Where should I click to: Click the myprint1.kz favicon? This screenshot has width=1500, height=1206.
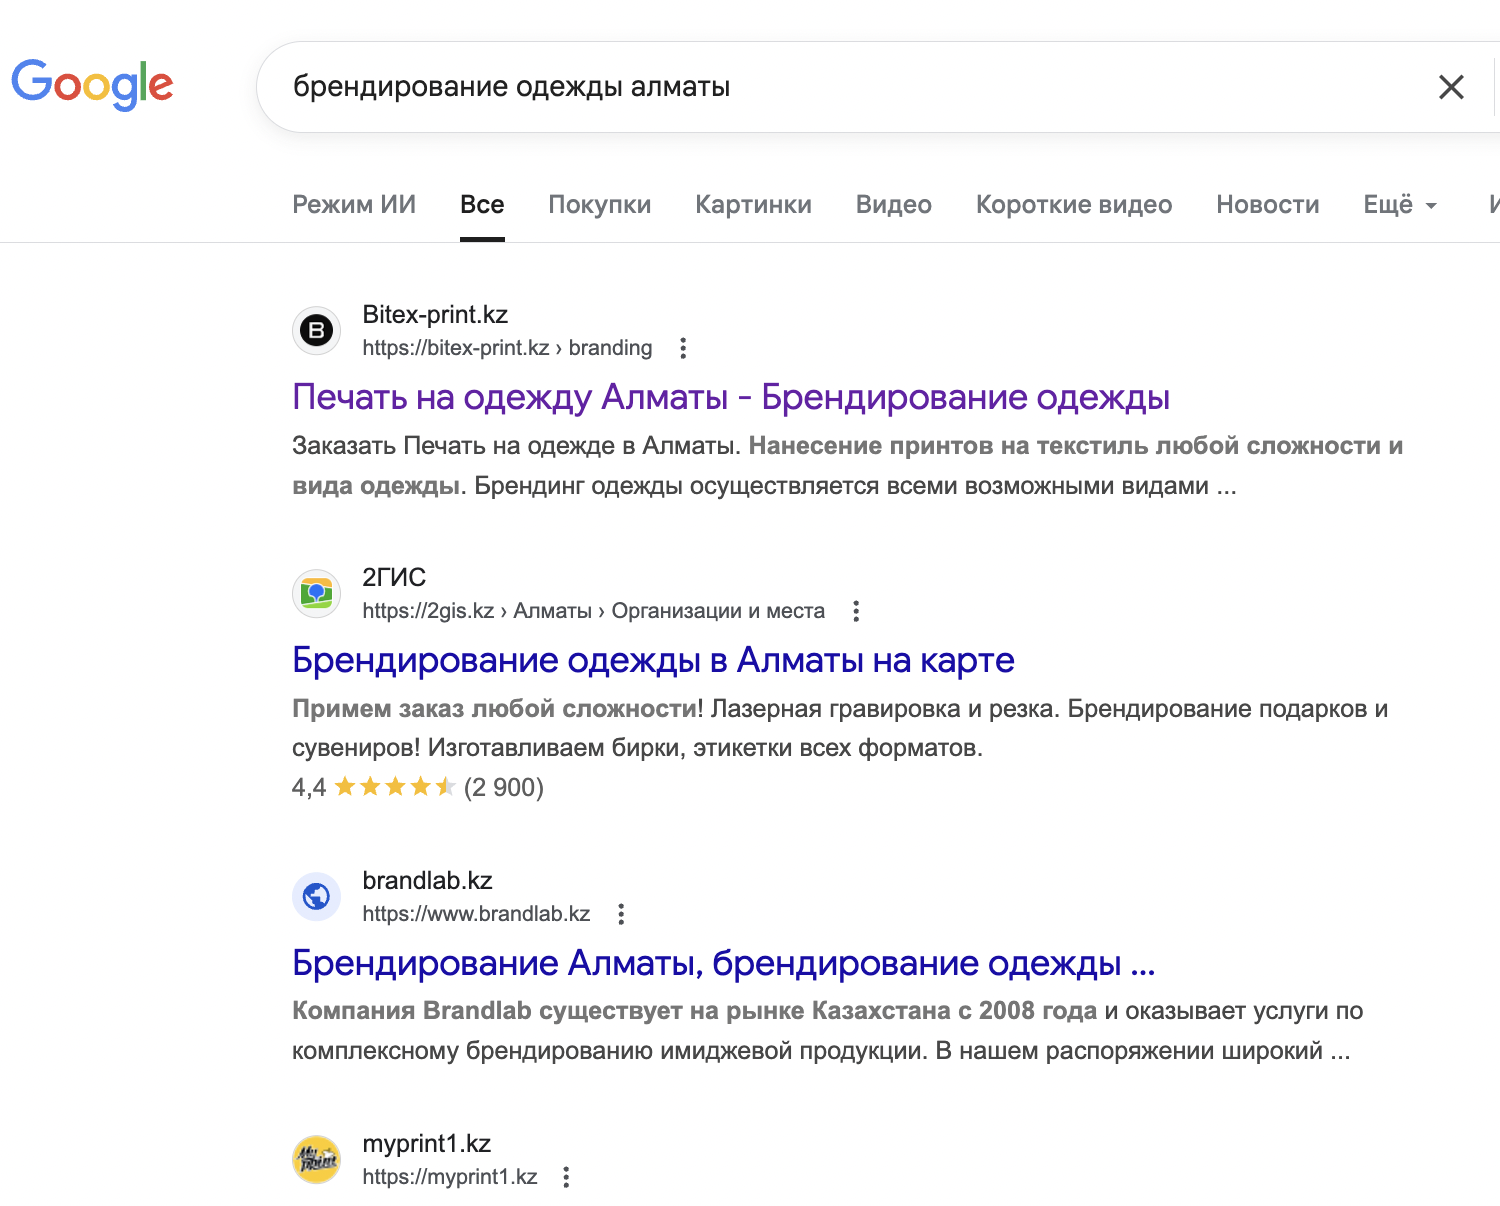point(317,1159)
